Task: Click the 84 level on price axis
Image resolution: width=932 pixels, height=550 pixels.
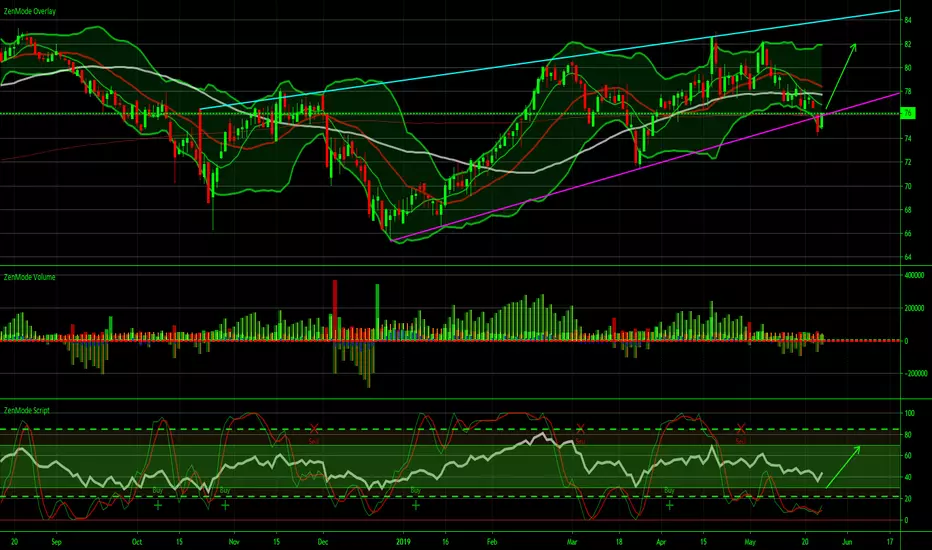Action: (908, 20)
